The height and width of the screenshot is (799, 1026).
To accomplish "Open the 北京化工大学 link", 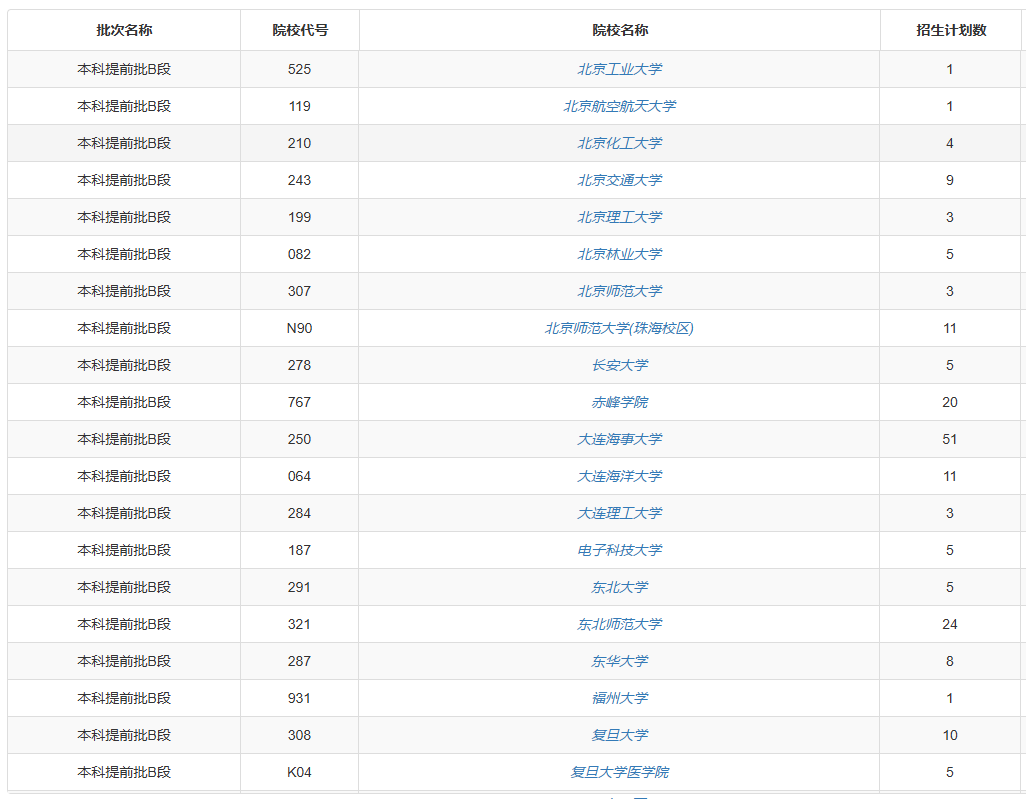I will (x=620, y=143).
